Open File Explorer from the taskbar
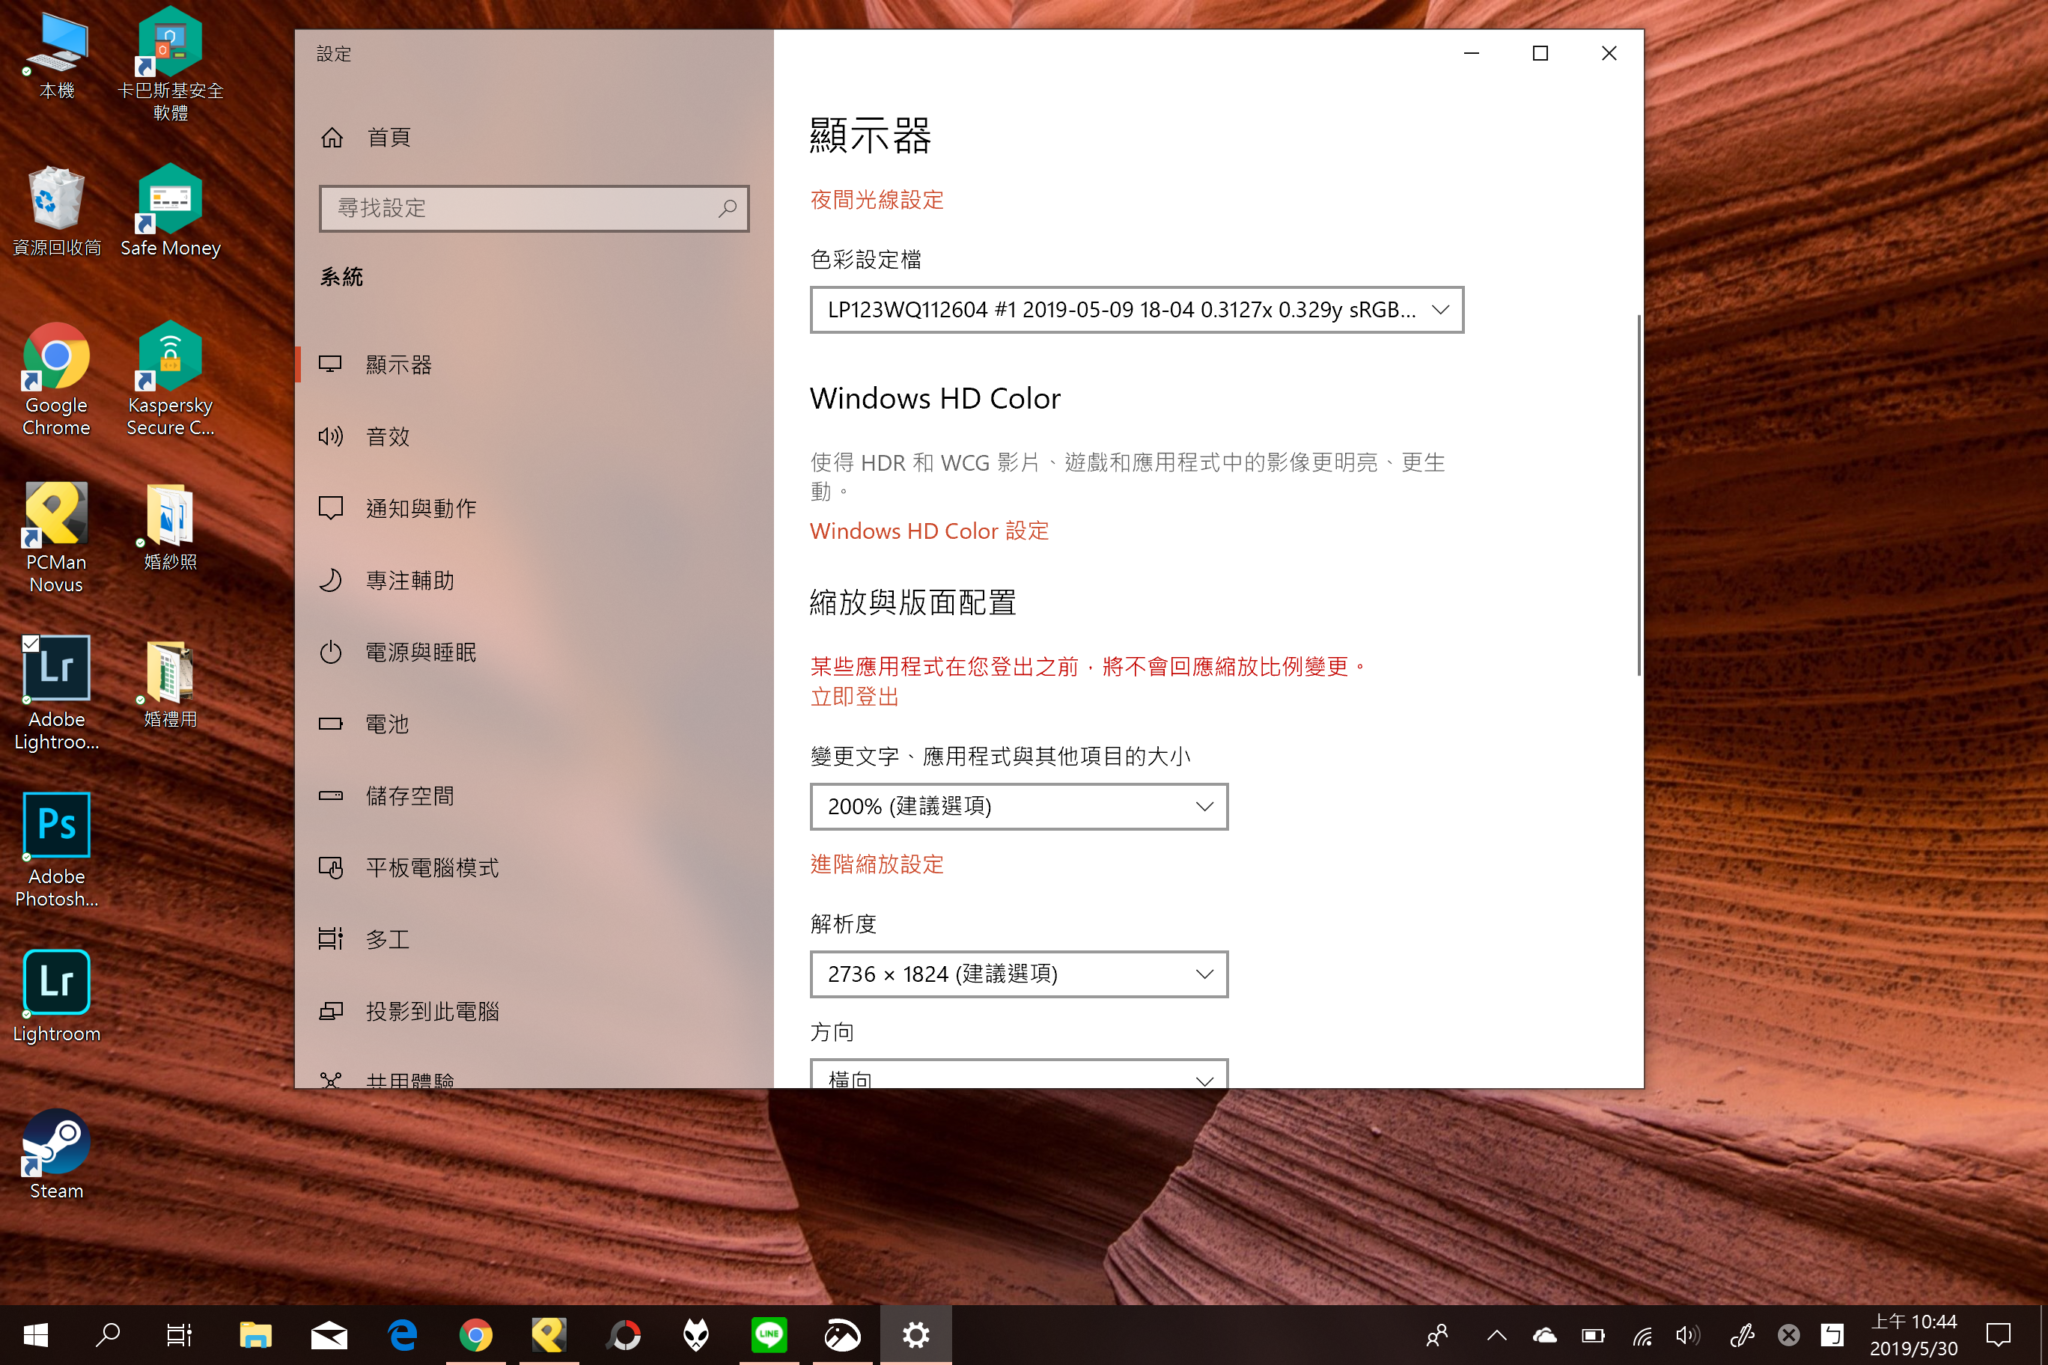The width and height of the screenshot is (2048, 1365). [x=256, y=1335]
